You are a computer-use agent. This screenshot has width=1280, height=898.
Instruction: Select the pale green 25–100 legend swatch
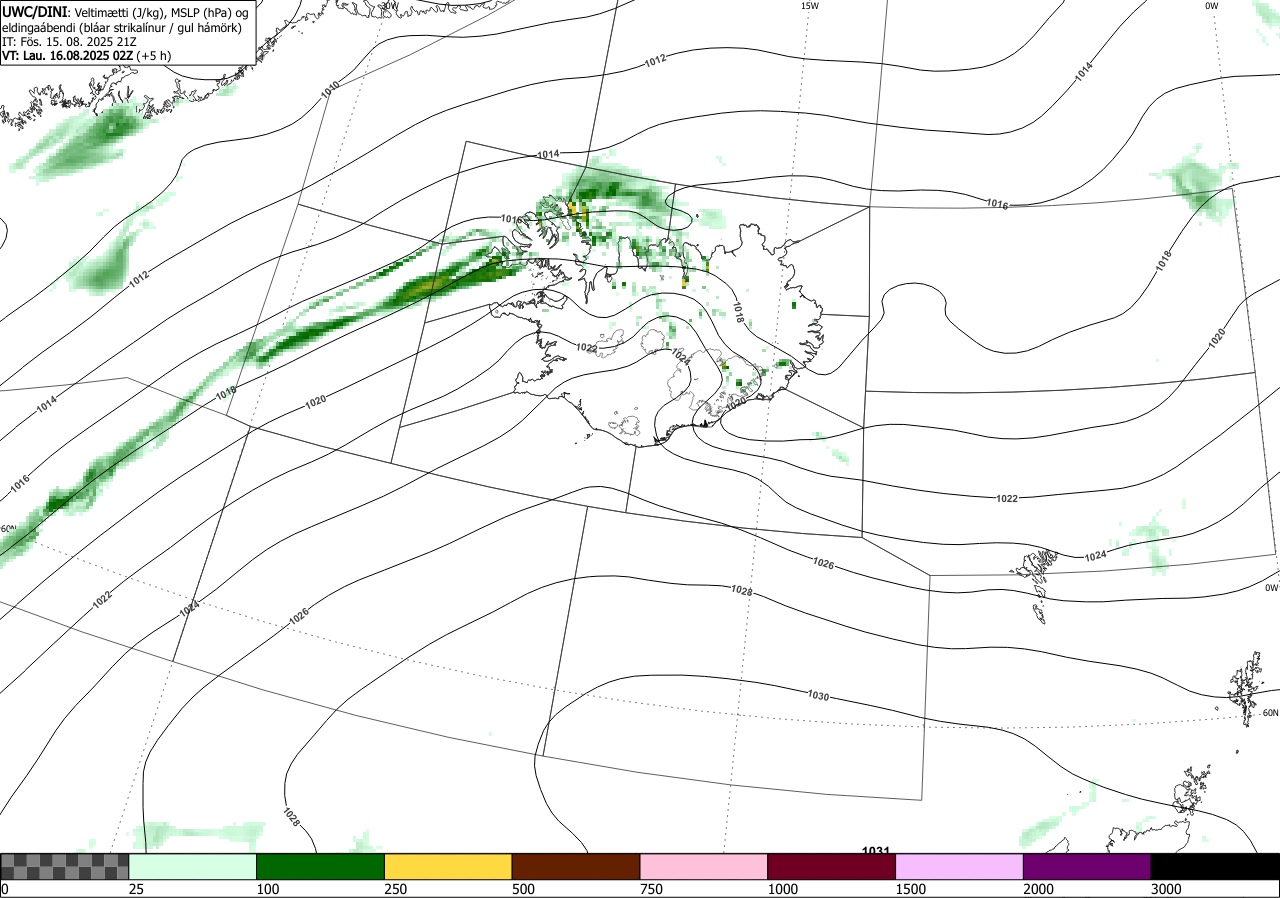coord(193,866)
